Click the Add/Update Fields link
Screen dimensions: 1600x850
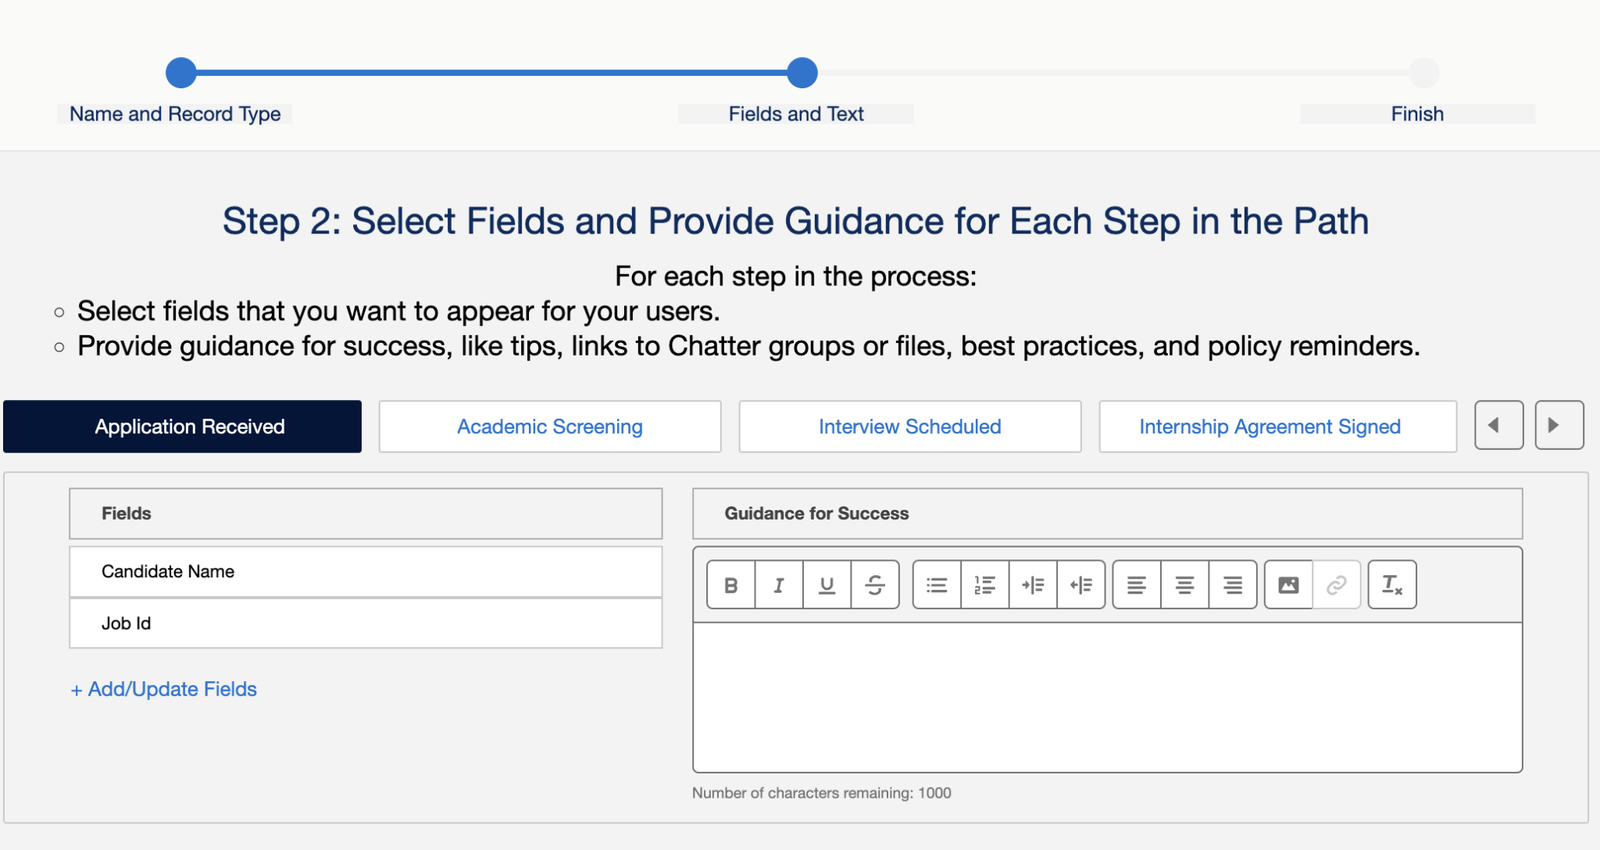pyautogui.click(x=164, y=689)
